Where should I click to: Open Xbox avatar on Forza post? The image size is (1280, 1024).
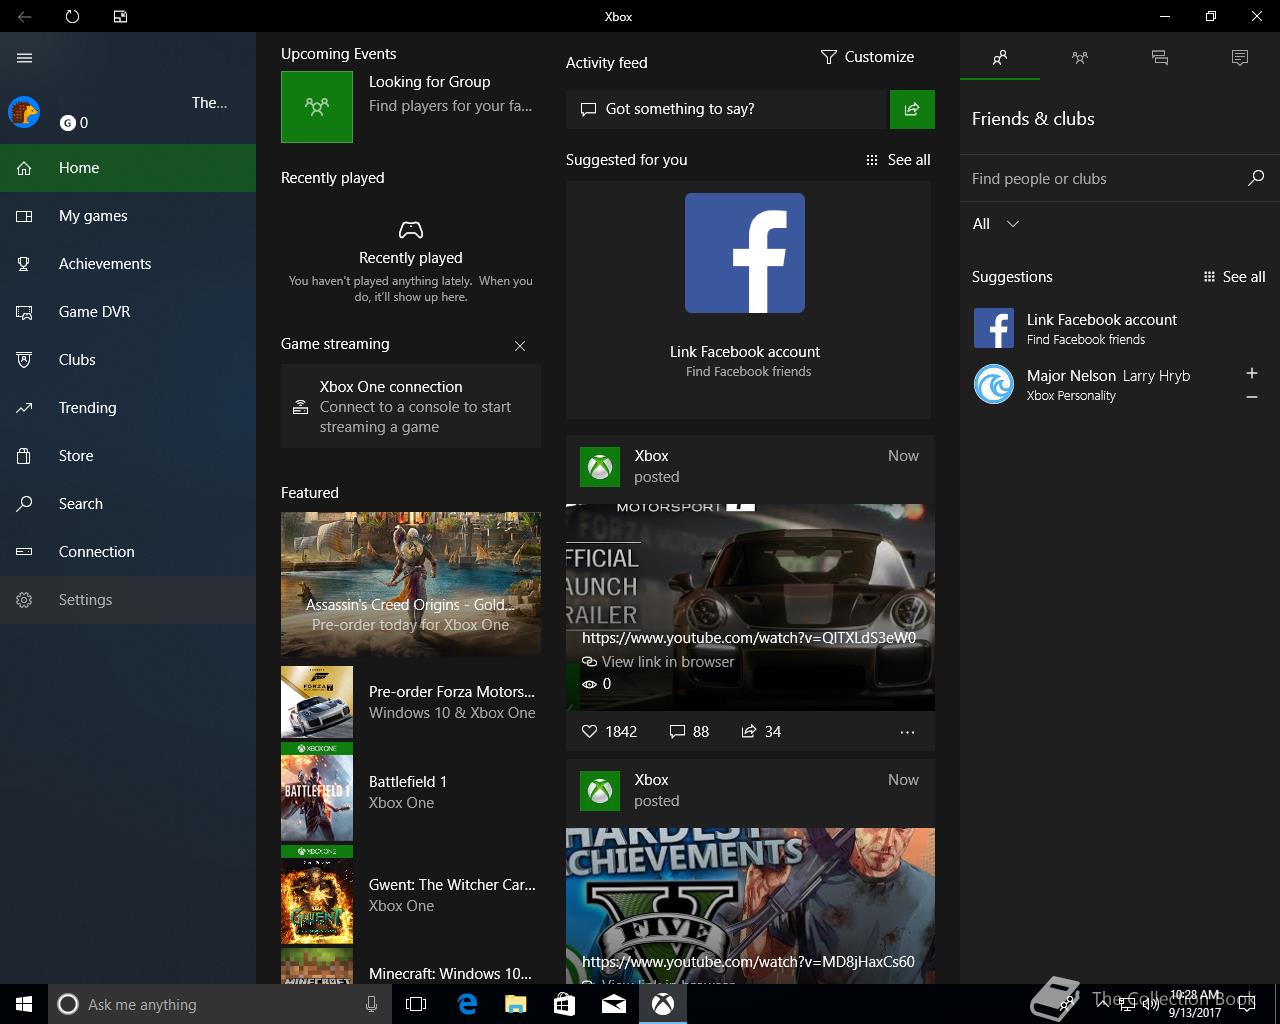tap(600, 467)
